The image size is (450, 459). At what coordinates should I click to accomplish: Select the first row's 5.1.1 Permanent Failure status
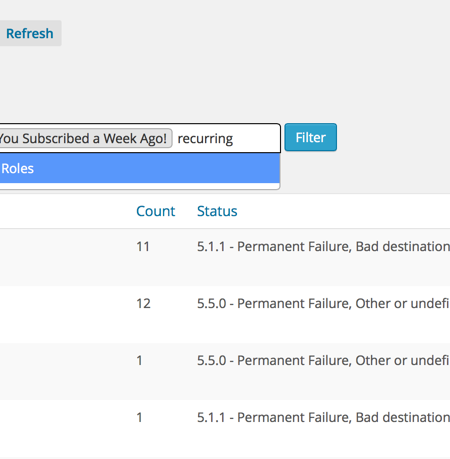323,247
